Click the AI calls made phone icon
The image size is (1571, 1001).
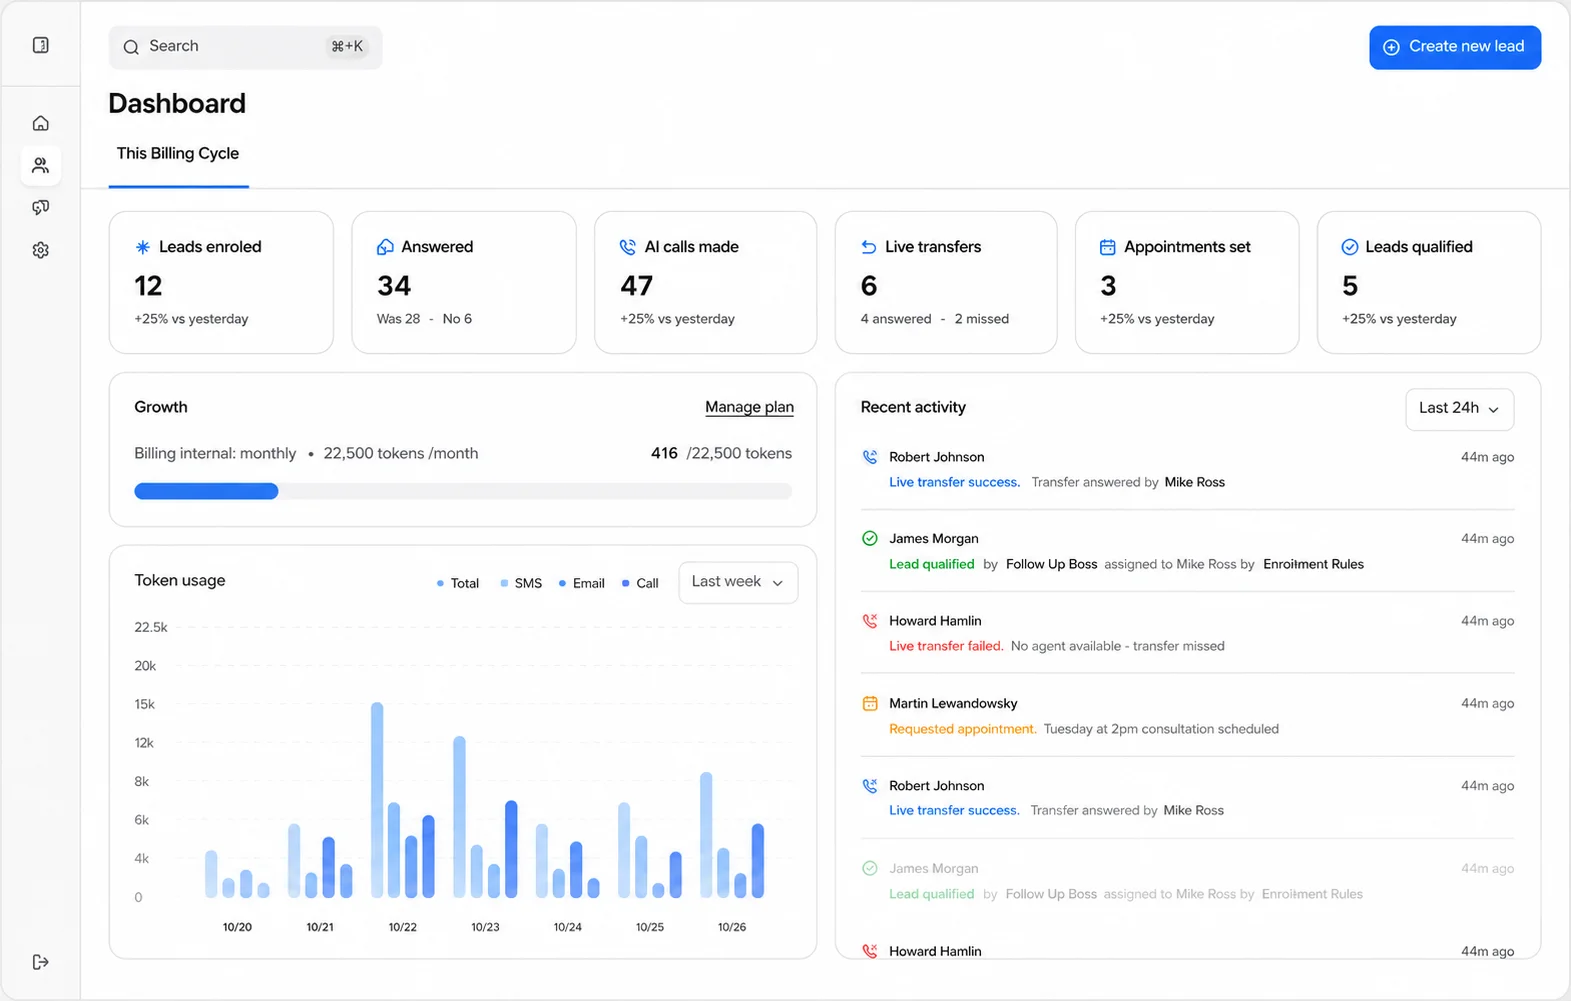coord(628,247)
